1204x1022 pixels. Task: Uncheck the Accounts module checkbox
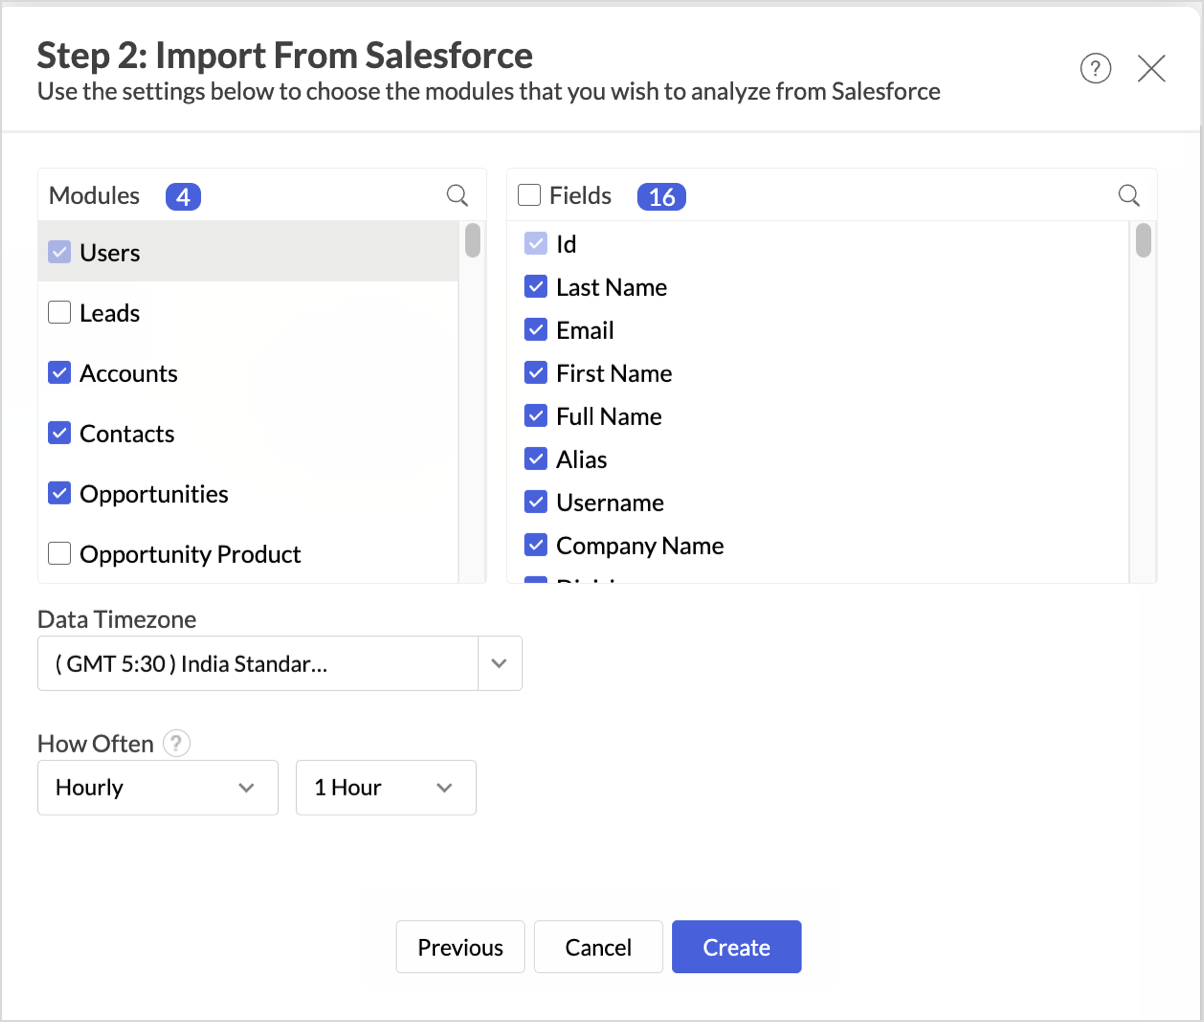[x=60, y=373]
